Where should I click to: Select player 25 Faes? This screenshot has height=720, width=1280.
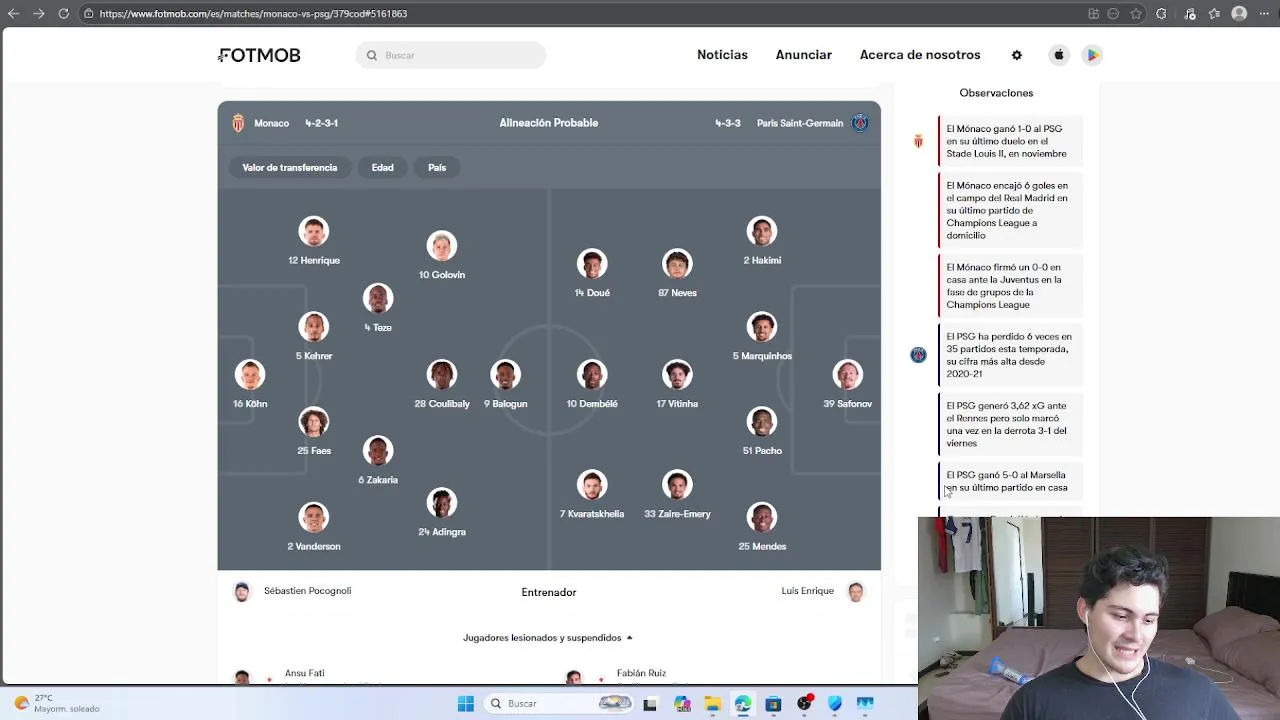point(314,432)
